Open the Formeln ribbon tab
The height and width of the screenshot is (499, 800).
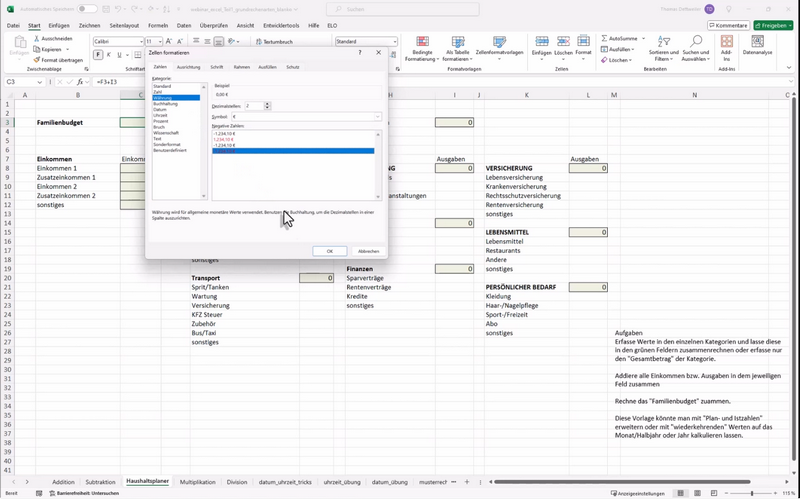tap(158, 25)
